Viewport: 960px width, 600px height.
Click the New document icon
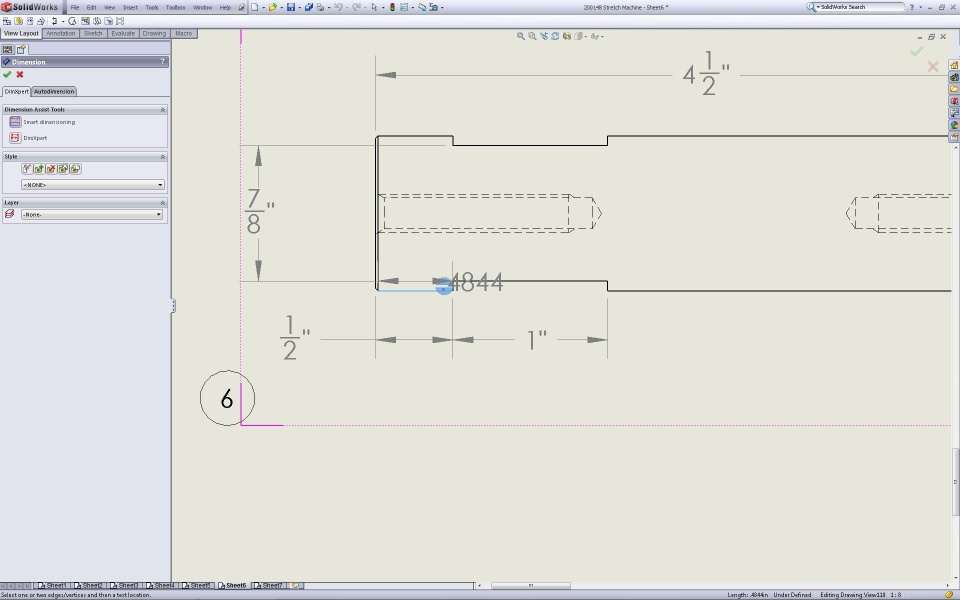[254, 7]
